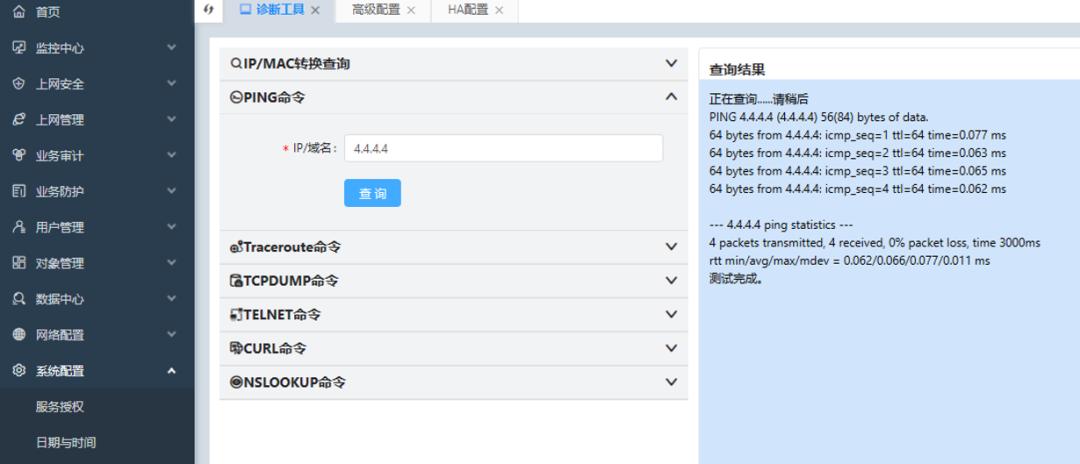This screenshot has height=464, width=1080.
Task: Click the '--- 4.4.4.4 ping statistics ---' line
Action: [x=782, y=225]
